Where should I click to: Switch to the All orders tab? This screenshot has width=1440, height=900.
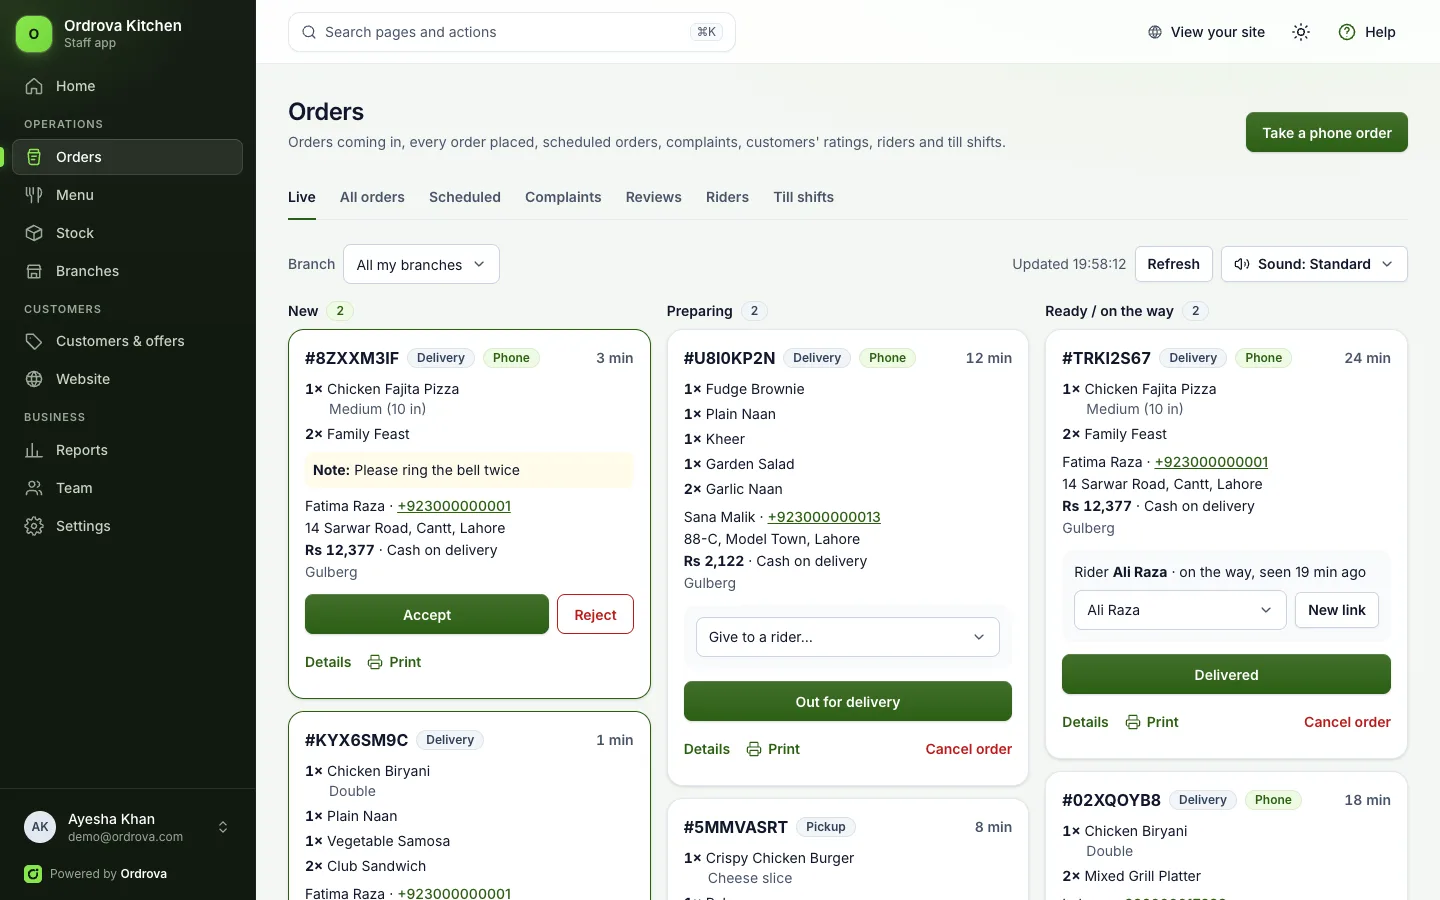coord(372,197)
